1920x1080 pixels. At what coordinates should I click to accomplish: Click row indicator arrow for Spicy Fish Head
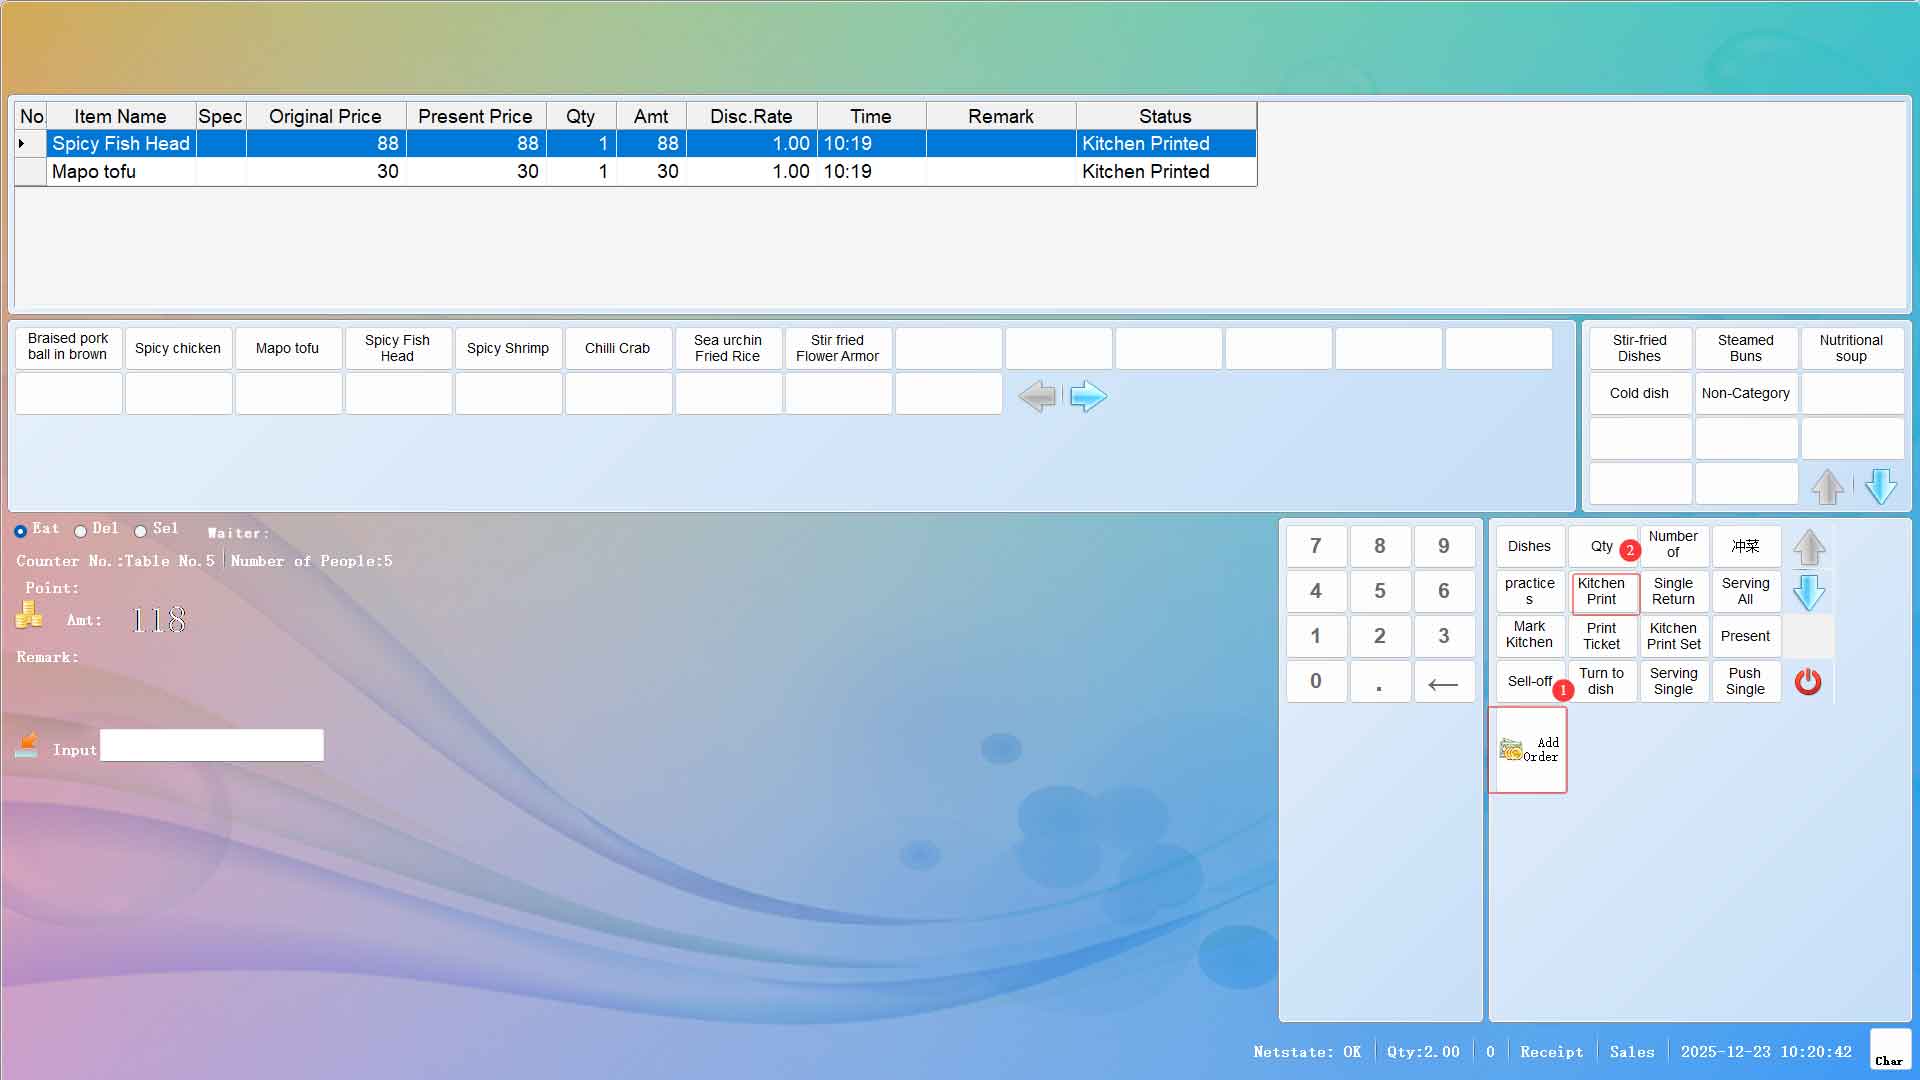tap(22, 144)
